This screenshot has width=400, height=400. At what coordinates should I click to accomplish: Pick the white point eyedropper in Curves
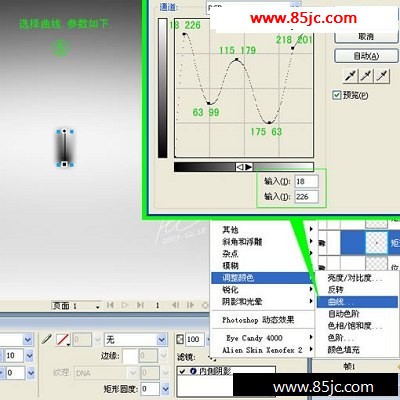[x=382, y=76]
